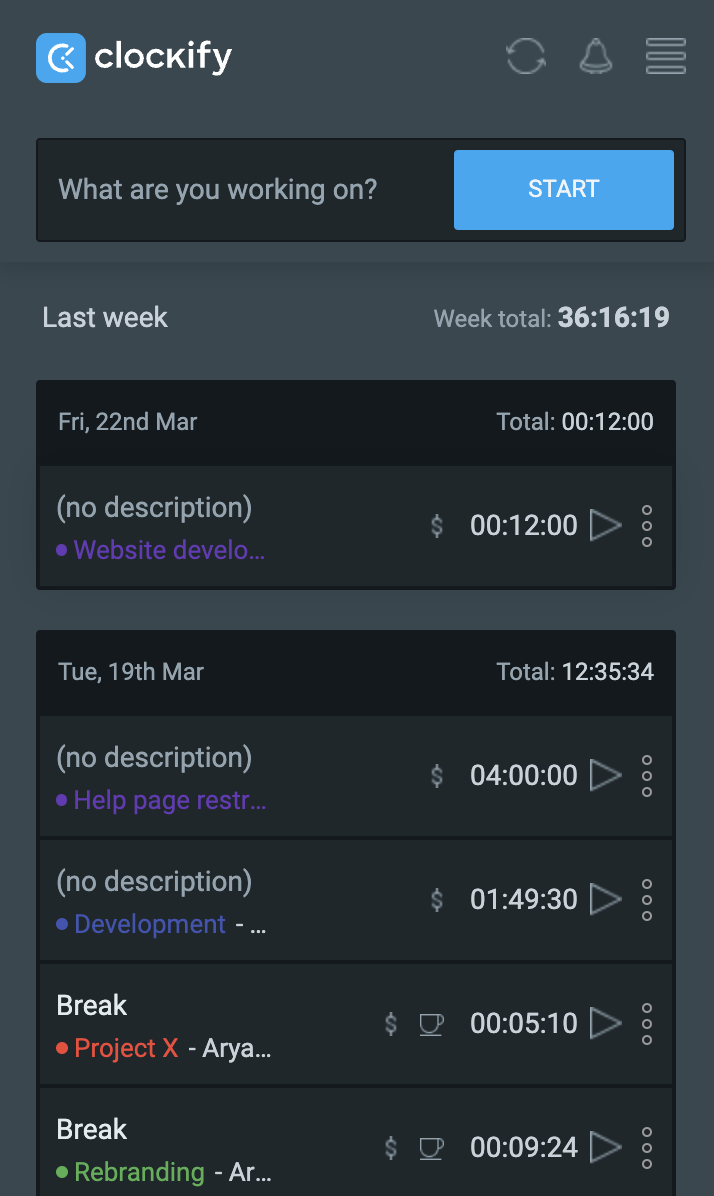Click the coffee cup icon on Rebranding entry

[431, 1148]
